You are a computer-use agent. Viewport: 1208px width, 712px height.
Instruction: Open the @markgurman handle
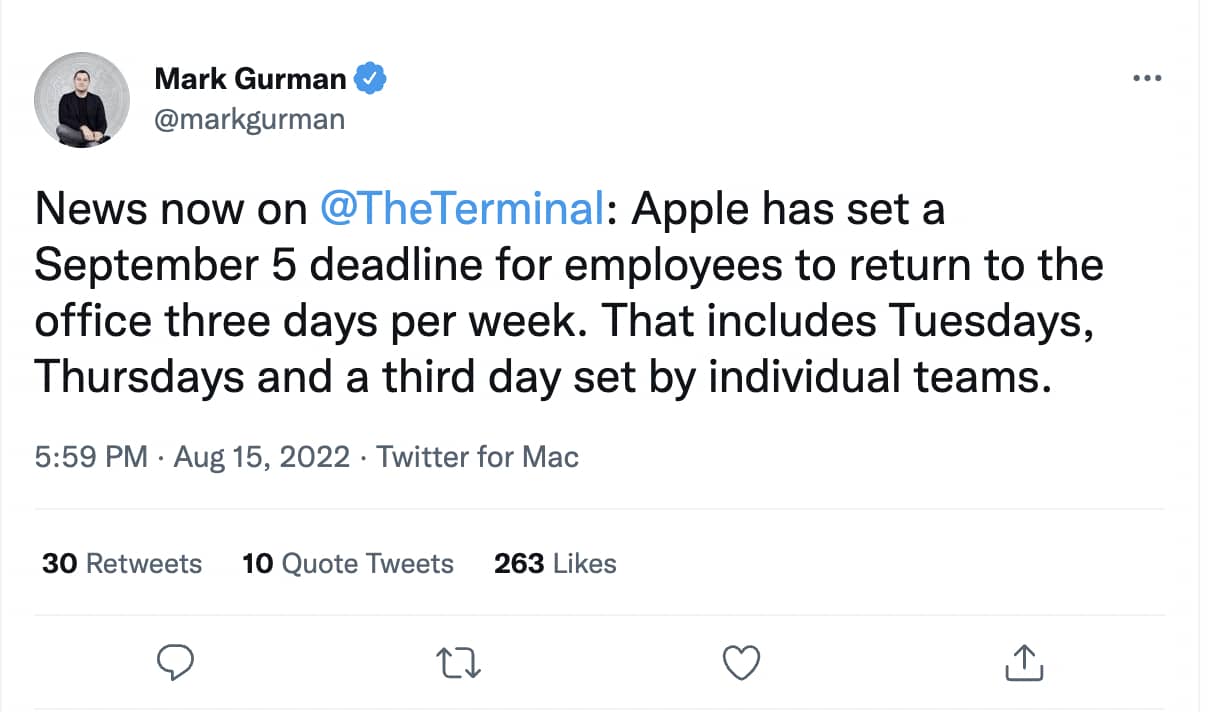tap(250, 120)
